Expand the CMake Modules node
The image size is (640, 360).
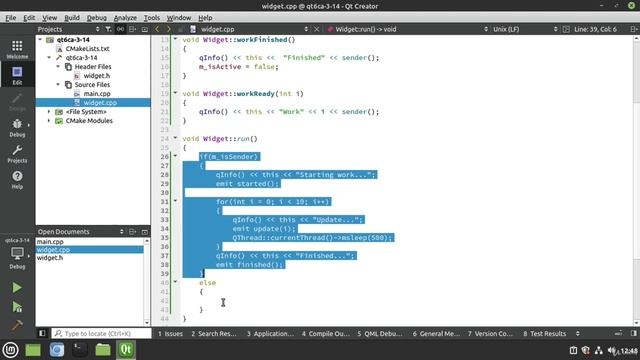(49, 120)
